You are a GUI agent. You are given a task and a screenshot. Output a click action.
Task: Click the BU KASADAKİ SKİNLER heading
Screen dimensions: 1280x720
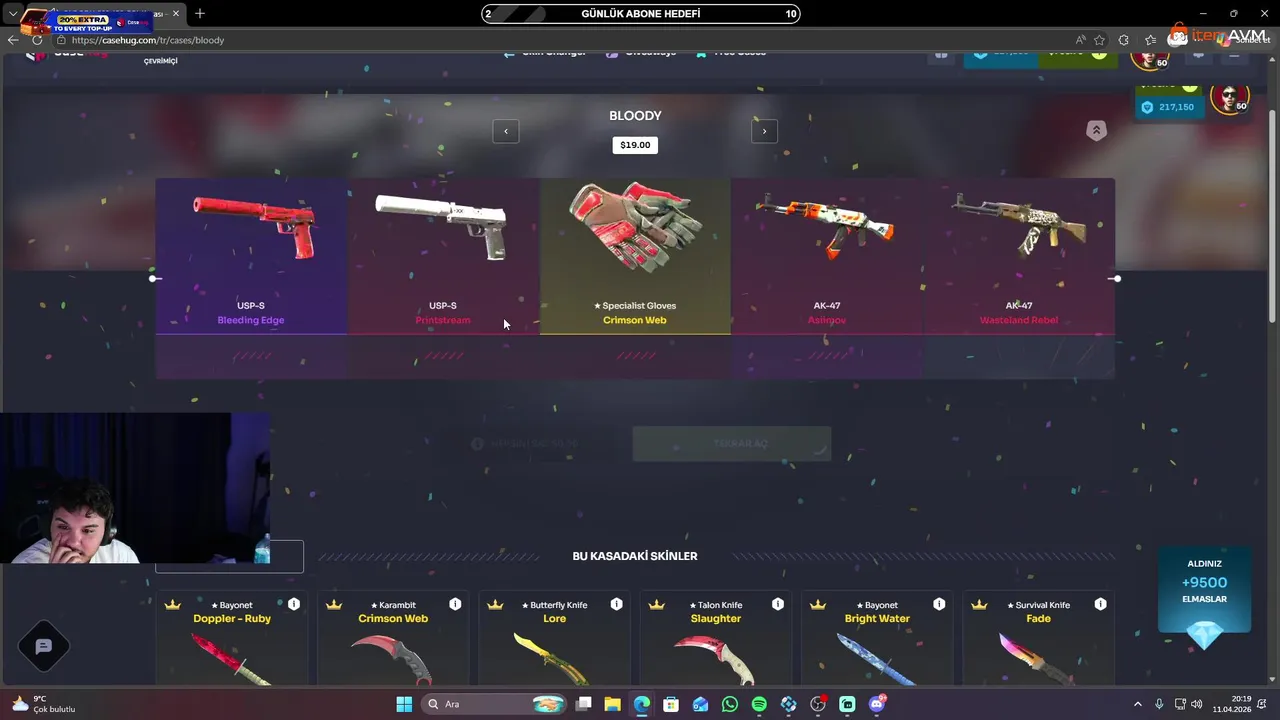(x=635, y=556)
